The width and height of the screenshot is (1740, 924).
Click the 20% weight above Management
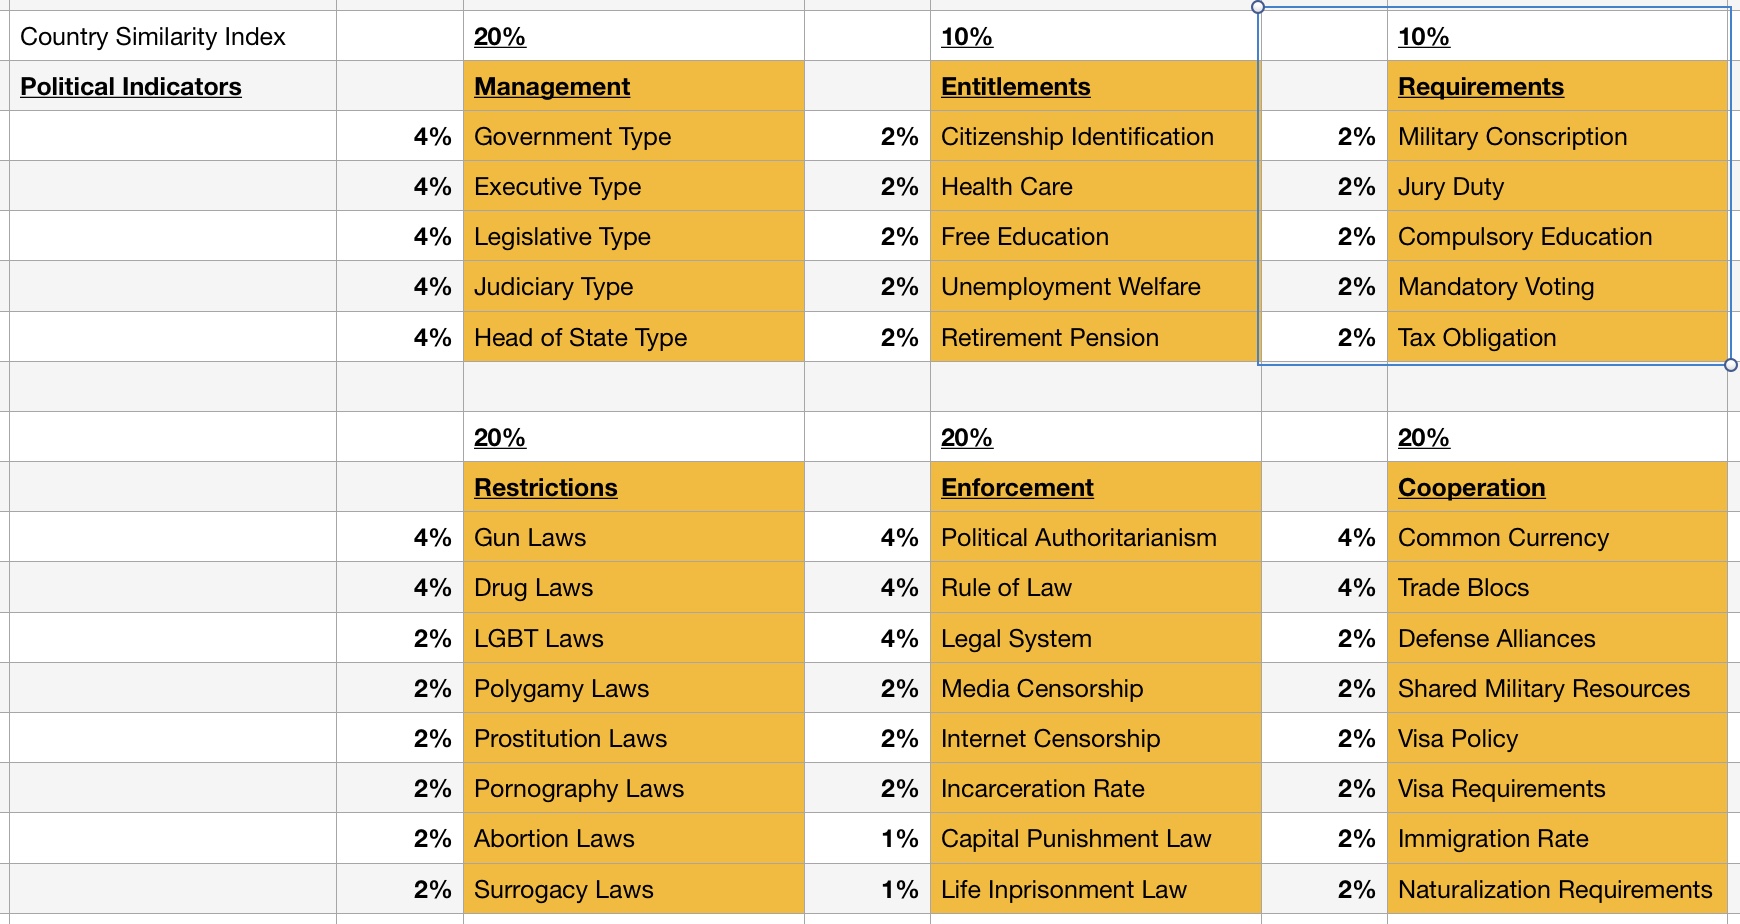[x=500, y=36]
